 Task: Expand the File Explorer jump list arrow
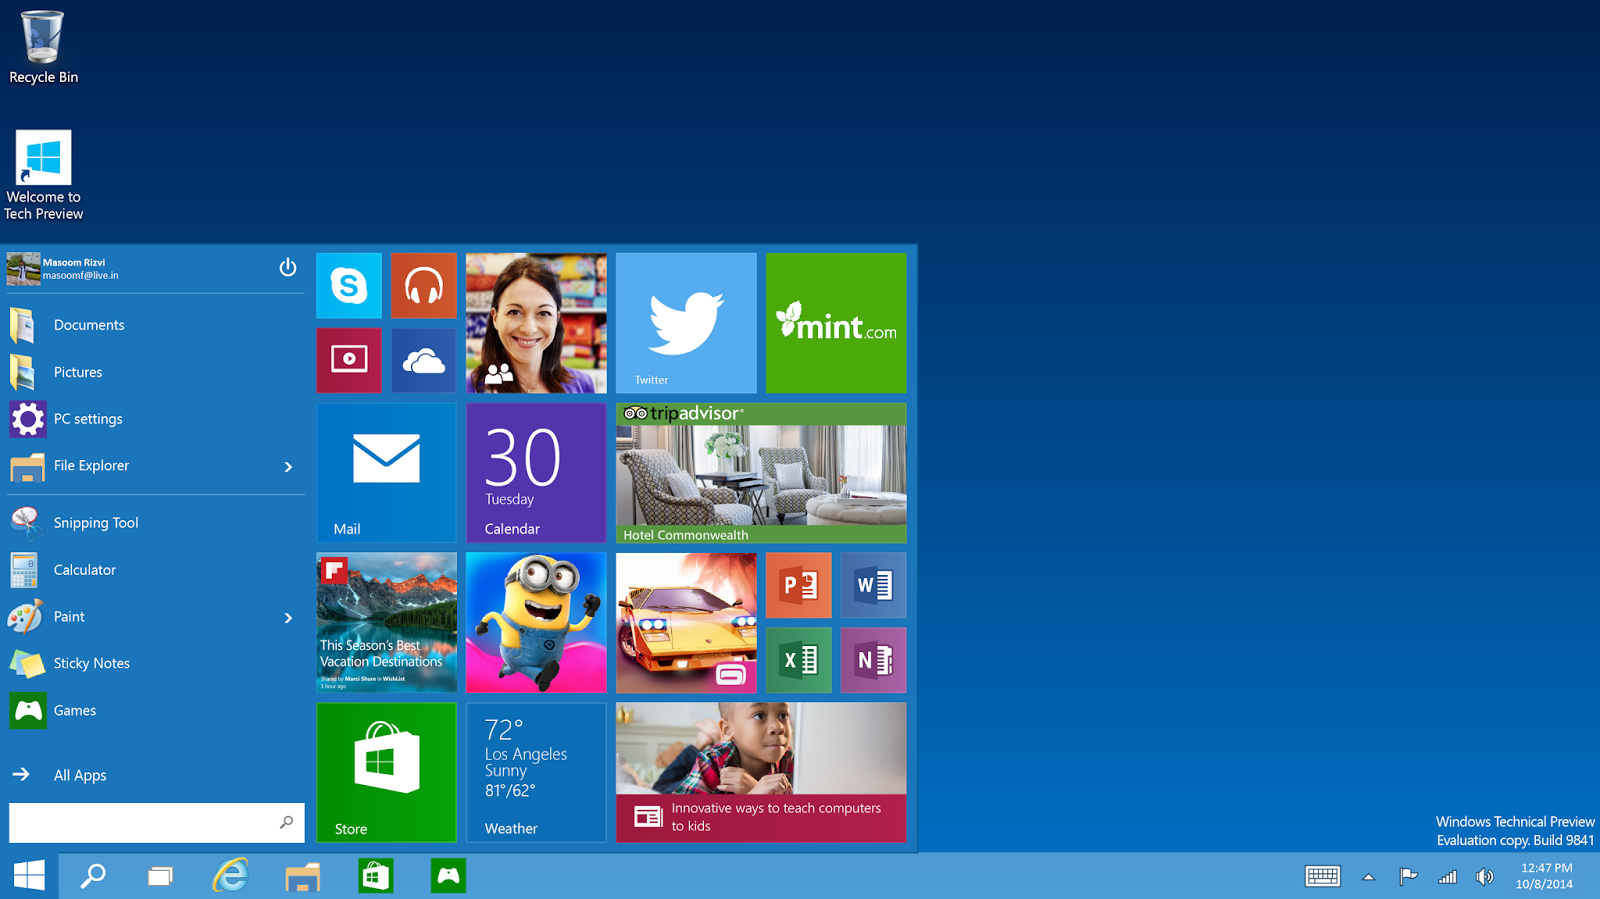tap(288, 467)
